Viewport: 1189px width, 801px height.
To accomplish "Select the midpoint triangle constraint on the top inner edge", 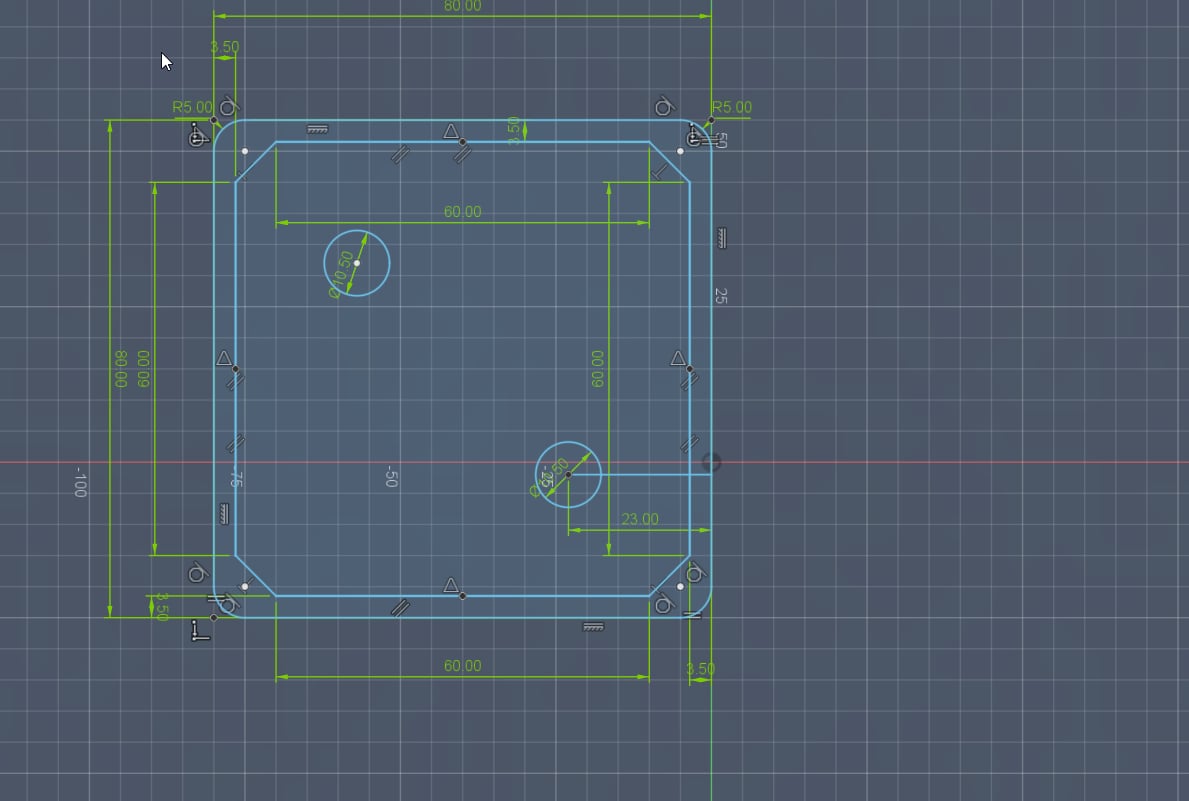I will coord(450,132).
